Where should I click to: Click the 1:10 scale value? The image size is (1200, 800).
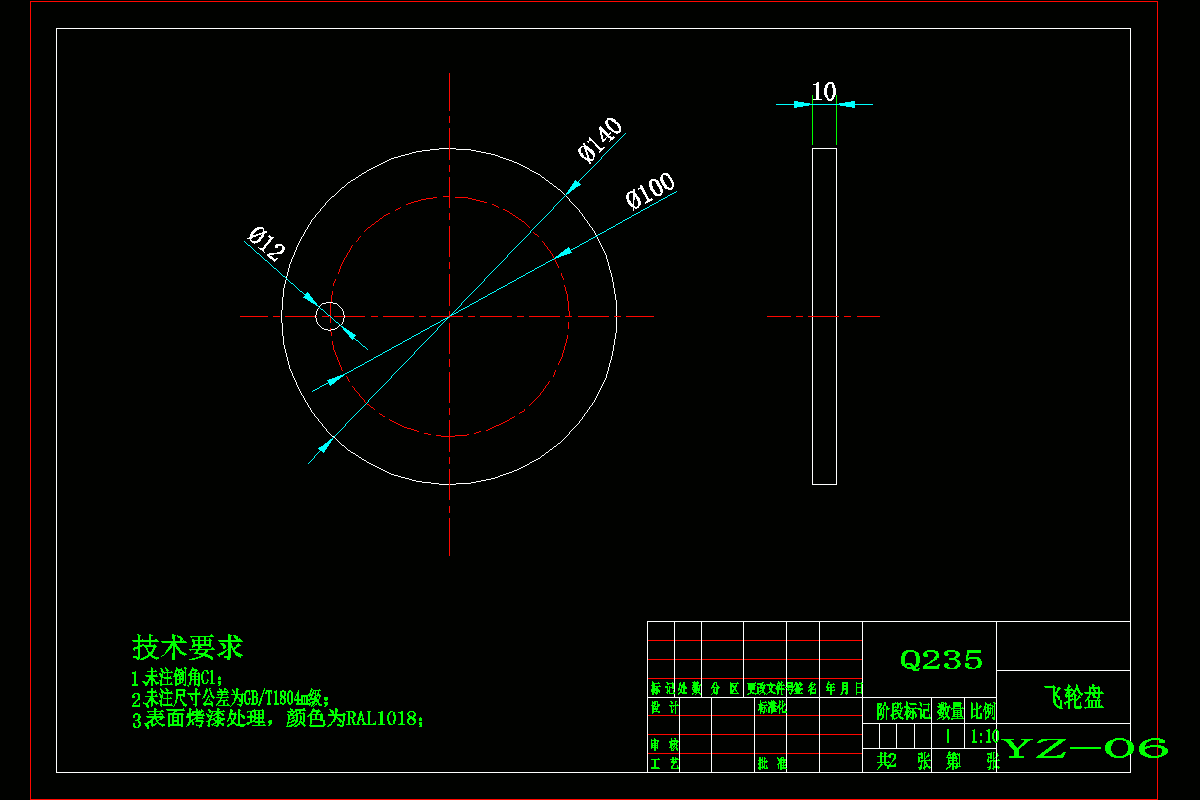click(x=984, y=736)
